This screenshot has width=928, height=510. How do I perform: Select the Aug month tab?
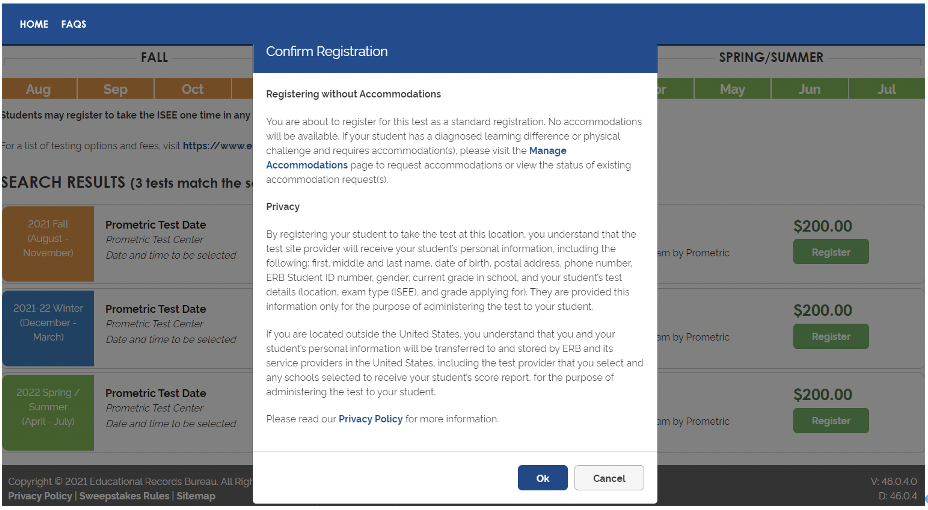click(x=38, y=89)
